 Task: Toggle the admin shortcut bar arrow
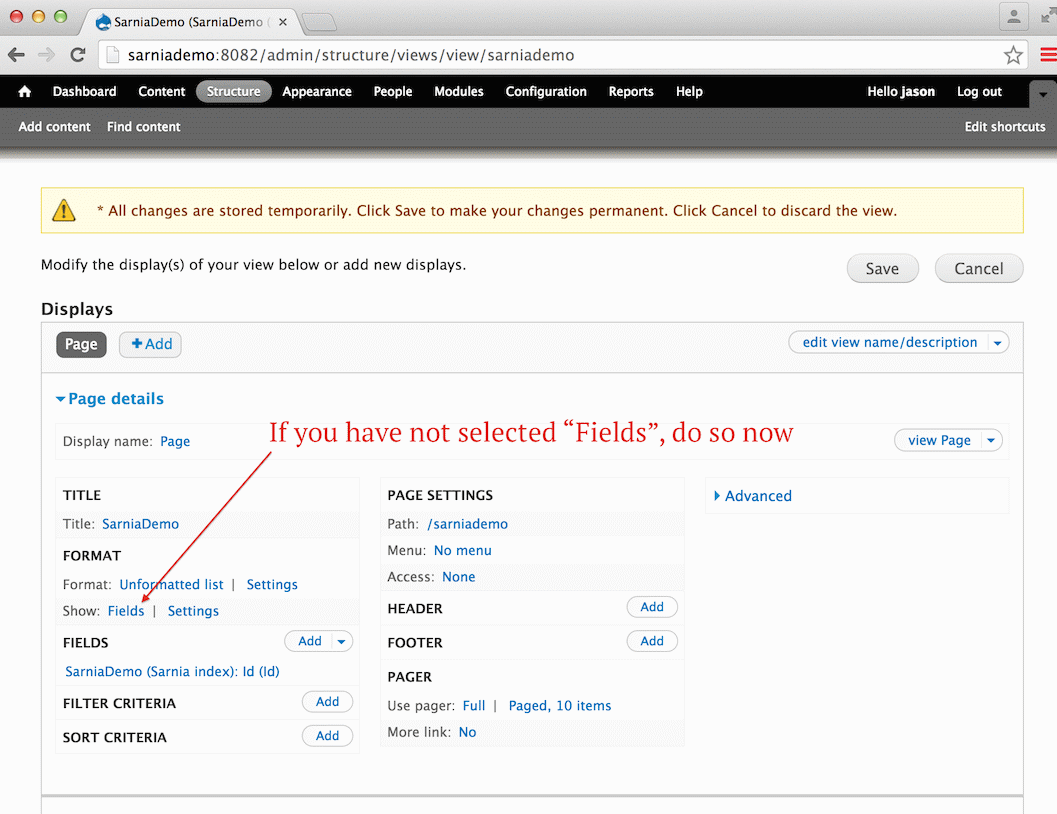coord(1043,93)
